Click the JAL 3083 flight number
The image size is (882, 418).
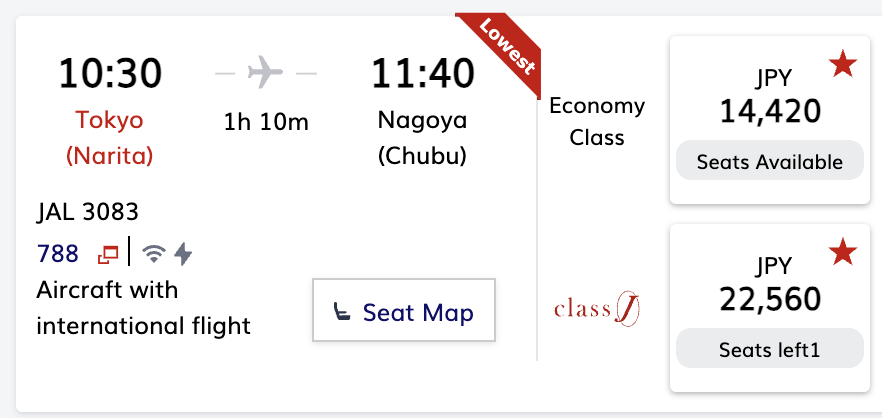[87, 212]
